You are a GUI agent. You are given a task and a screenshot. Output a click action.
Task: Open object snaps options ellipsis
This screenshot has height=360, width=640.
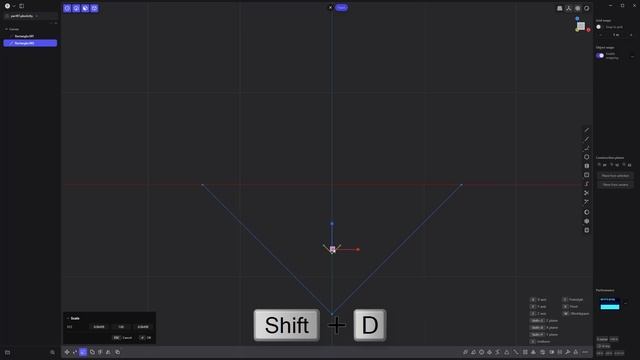pos(632,56)
